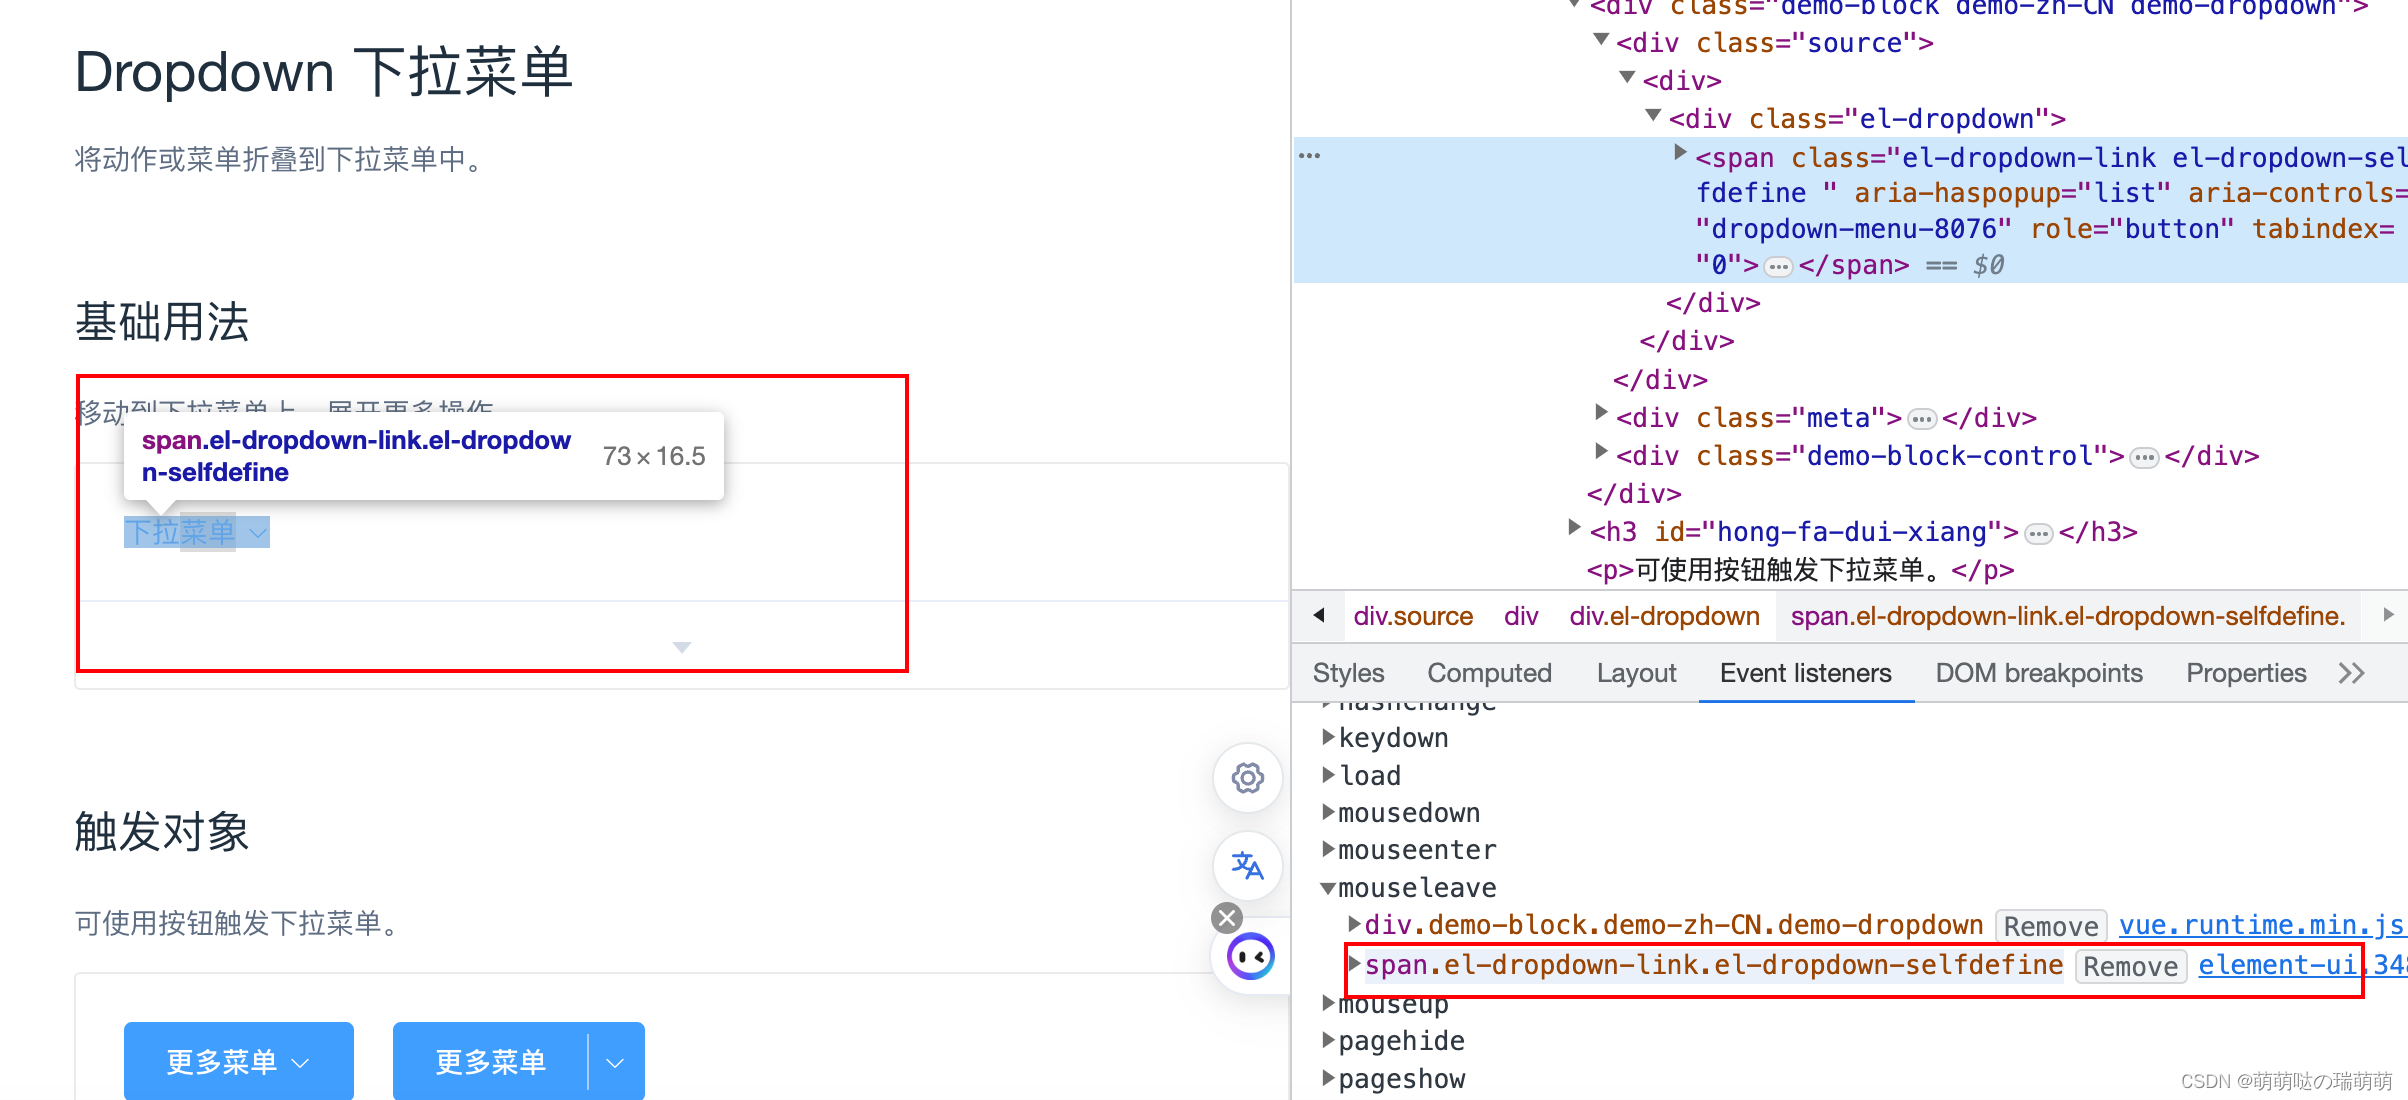Image resolution: width=2408 pixels, height=1100 pixels.
Task: Expand demo-block-control ellipsis badge
Action: tap(2144, 458)
